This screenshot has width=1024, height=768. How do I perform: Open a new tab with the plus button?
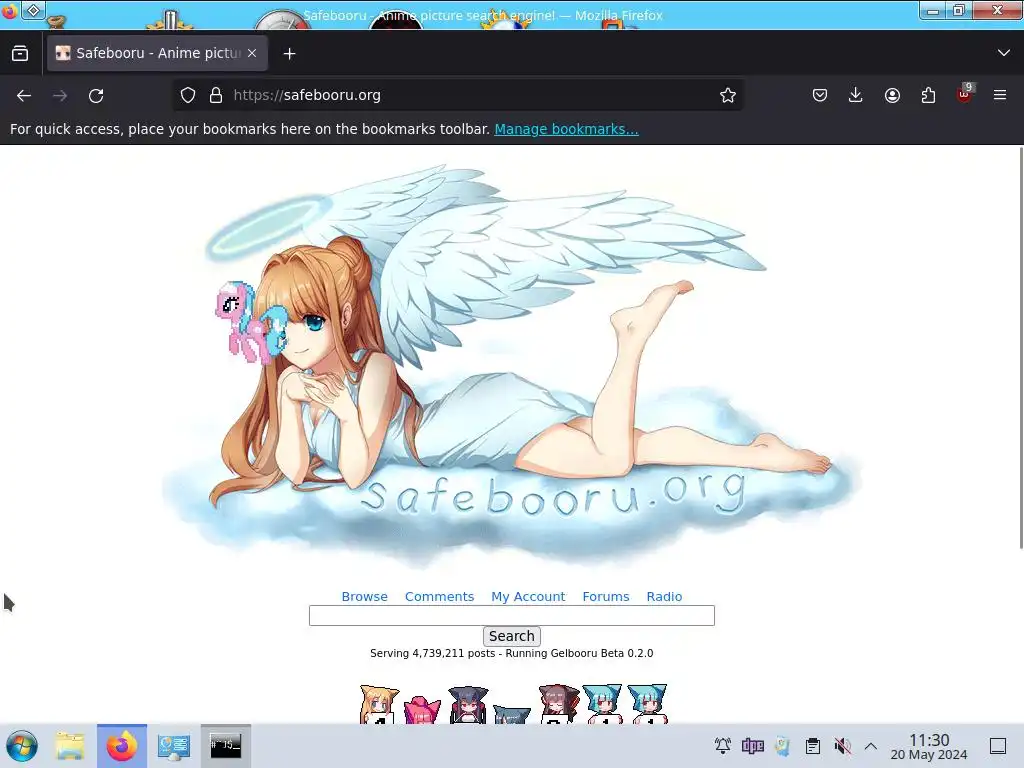(289, 54)
